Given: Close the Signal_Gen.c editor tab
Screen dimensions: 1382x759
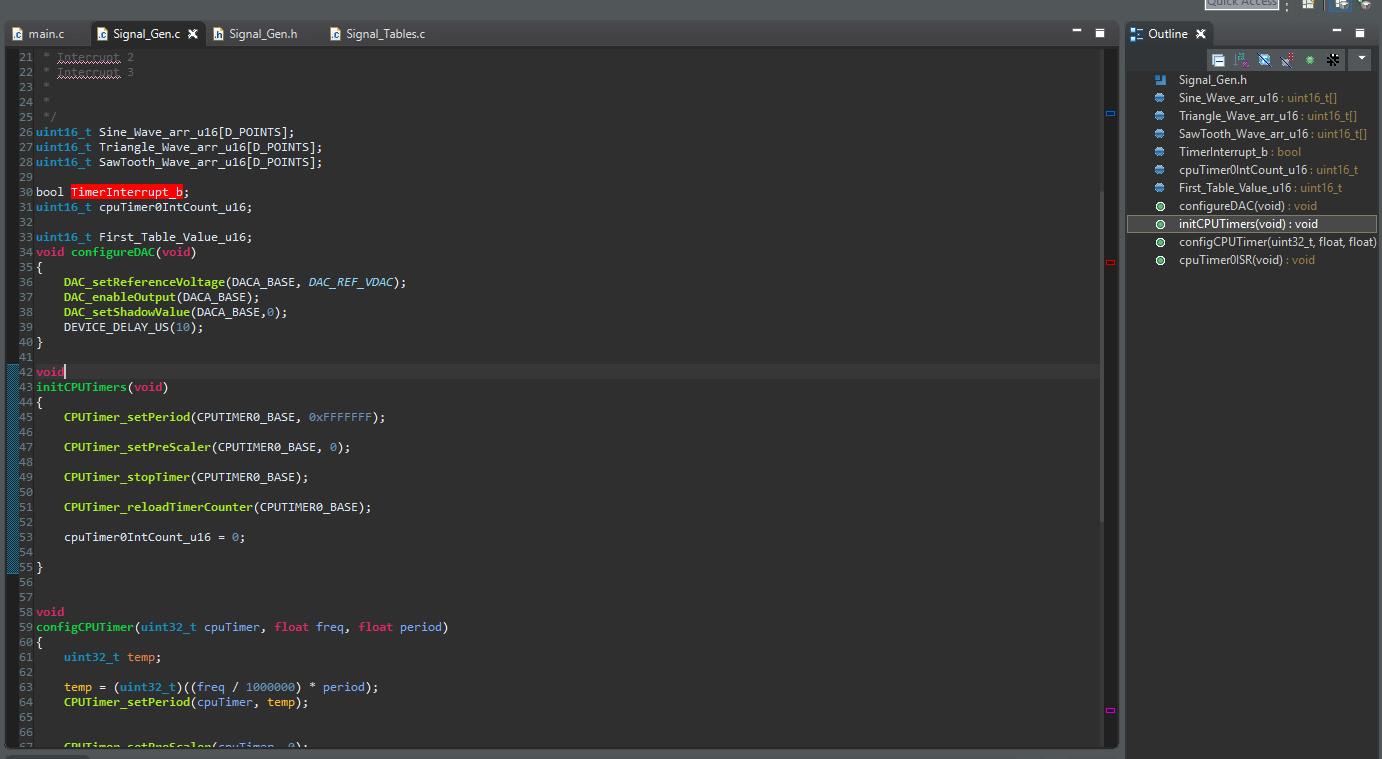Looking at the screenshot, I should 193,34.
